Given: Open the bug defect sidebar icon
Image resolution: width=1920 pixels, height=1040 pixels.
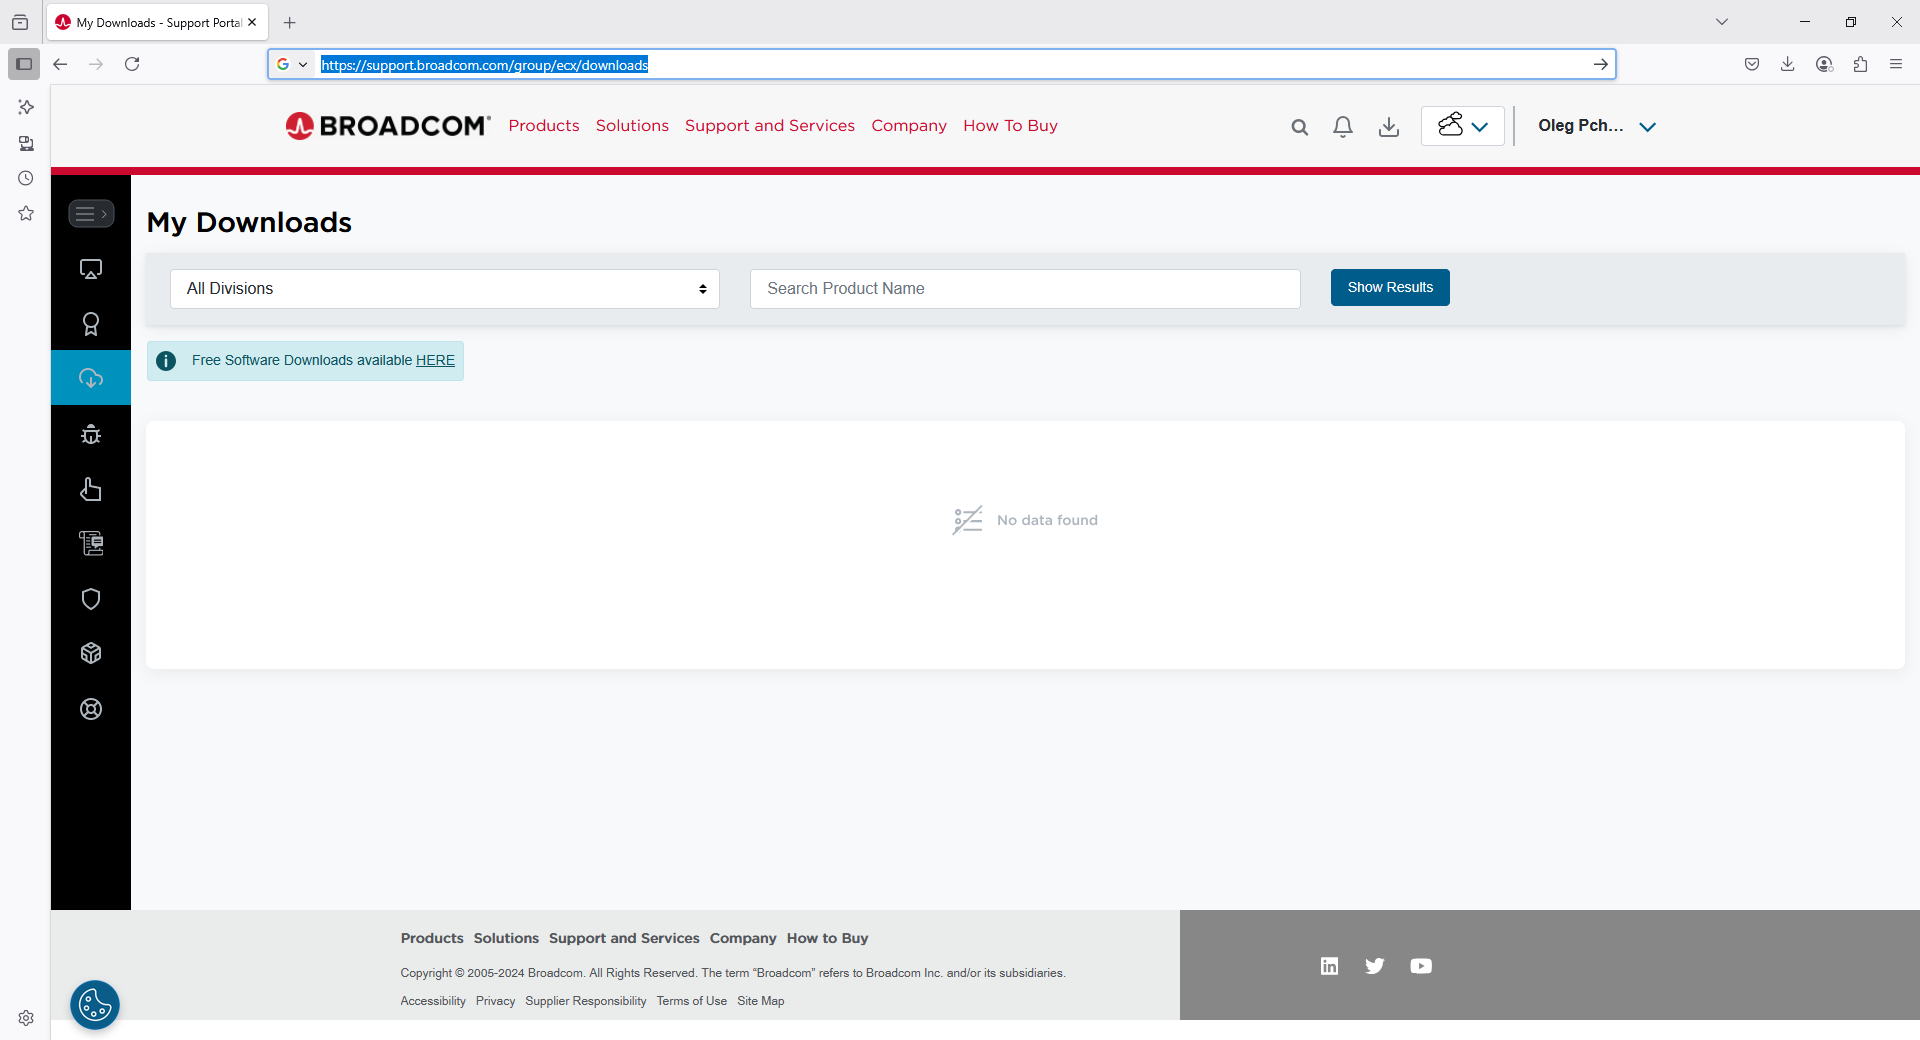Looking at the screenshot, I should (91, 434).
